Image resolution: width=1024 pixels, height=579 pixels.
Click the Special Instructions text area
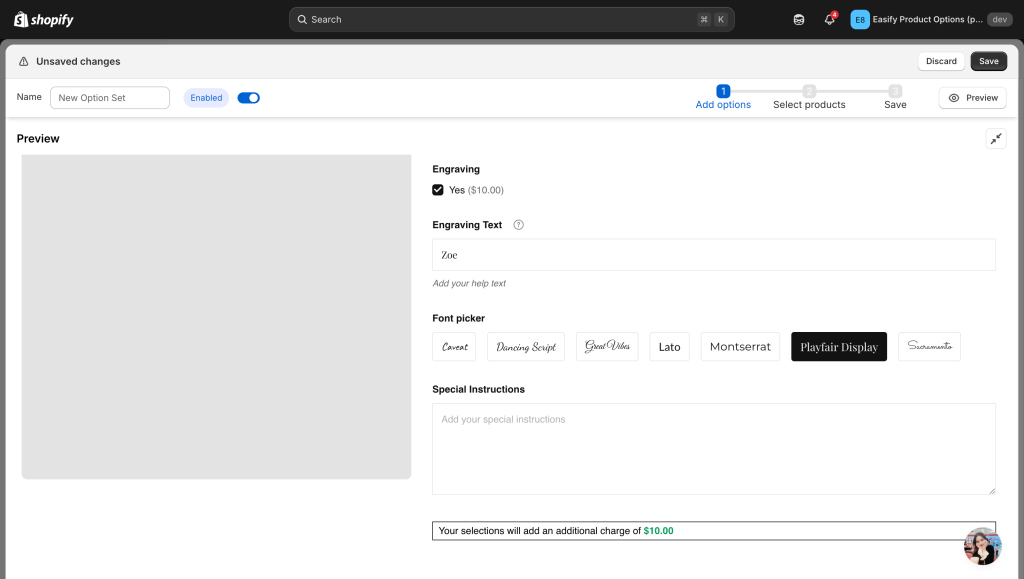click(713, 448)
